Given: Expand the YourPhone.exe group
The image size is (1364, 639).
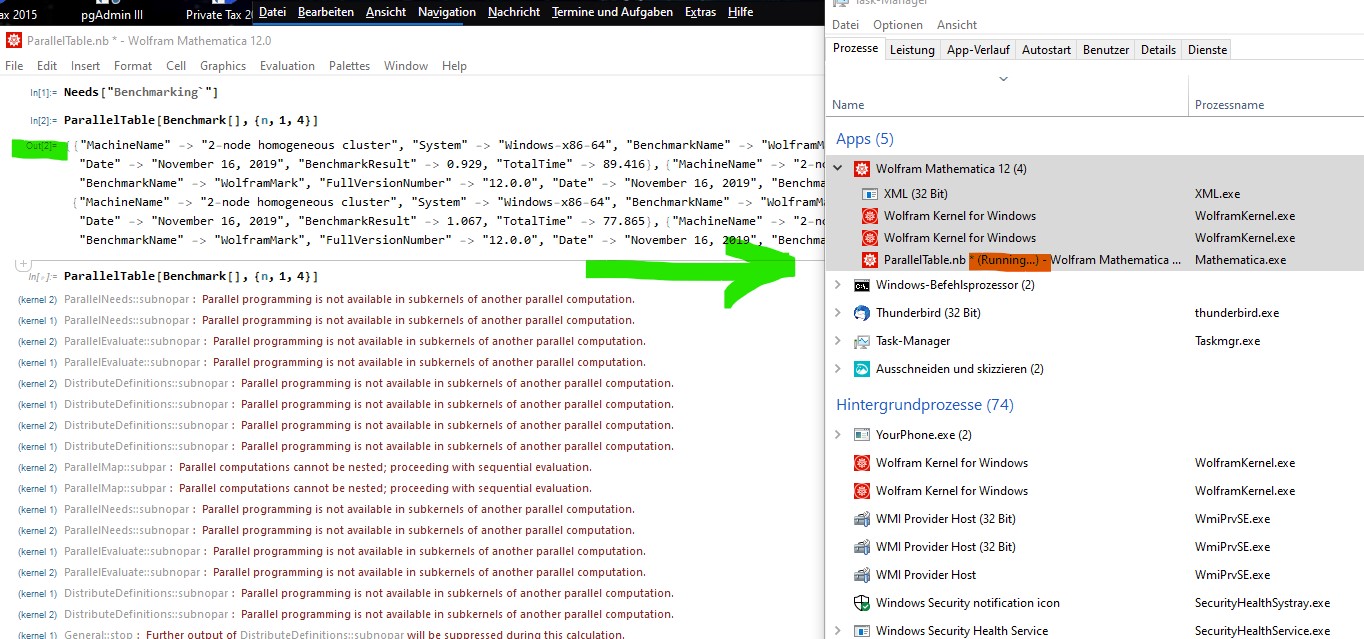Looking at the screenshot, I should pos(839,435).
